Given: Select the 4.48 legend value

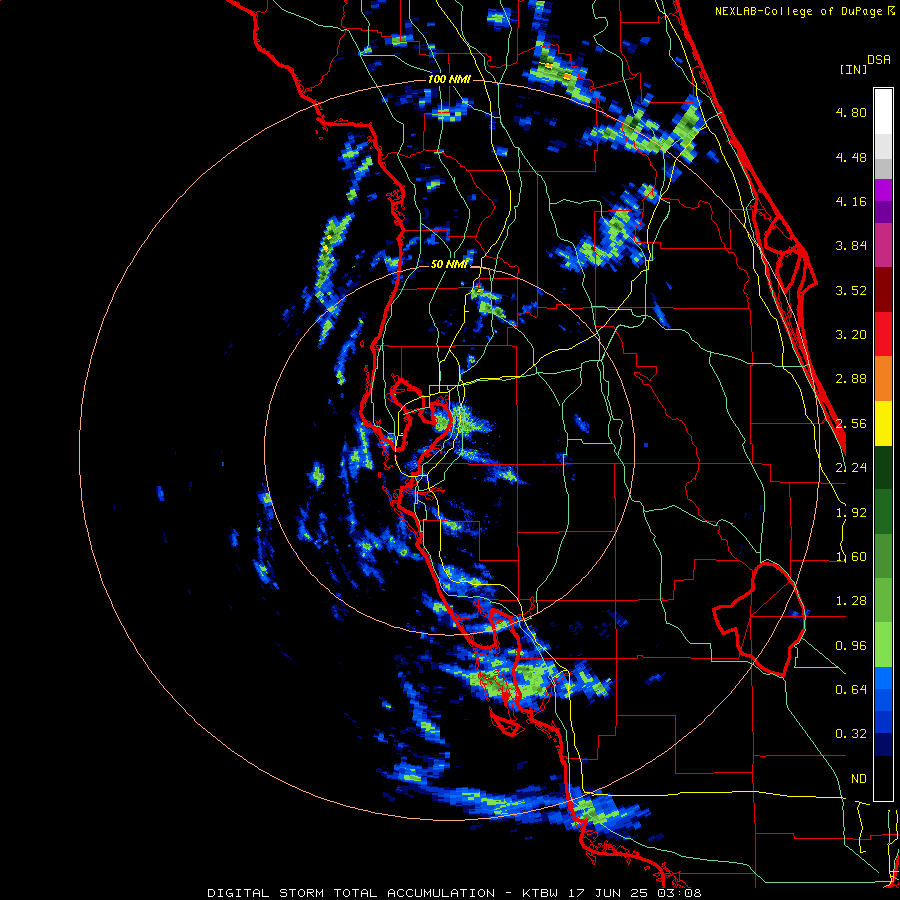Looking at the screenshot, I should [x=851, y=157].
